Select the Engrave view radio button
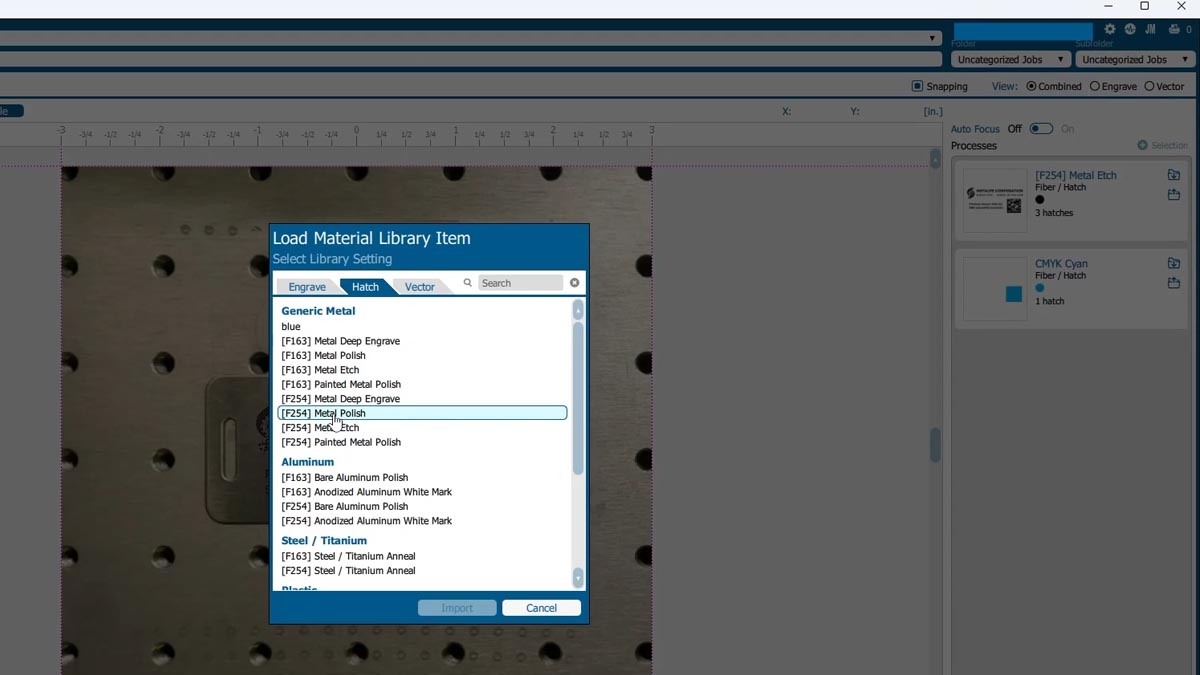 pyautogui.click(x=1095, y=86)
